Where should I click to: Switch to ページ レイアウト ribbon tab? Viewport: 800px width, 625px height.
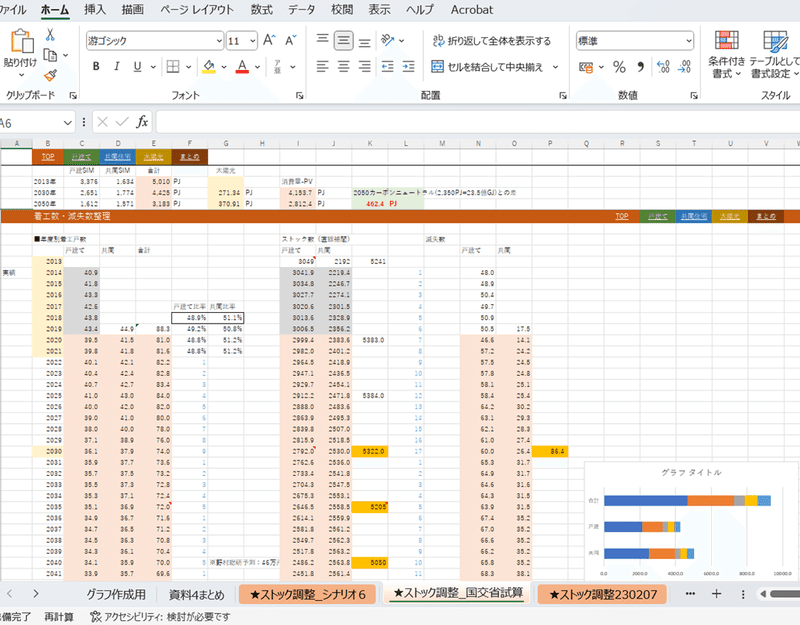point(197,10)
